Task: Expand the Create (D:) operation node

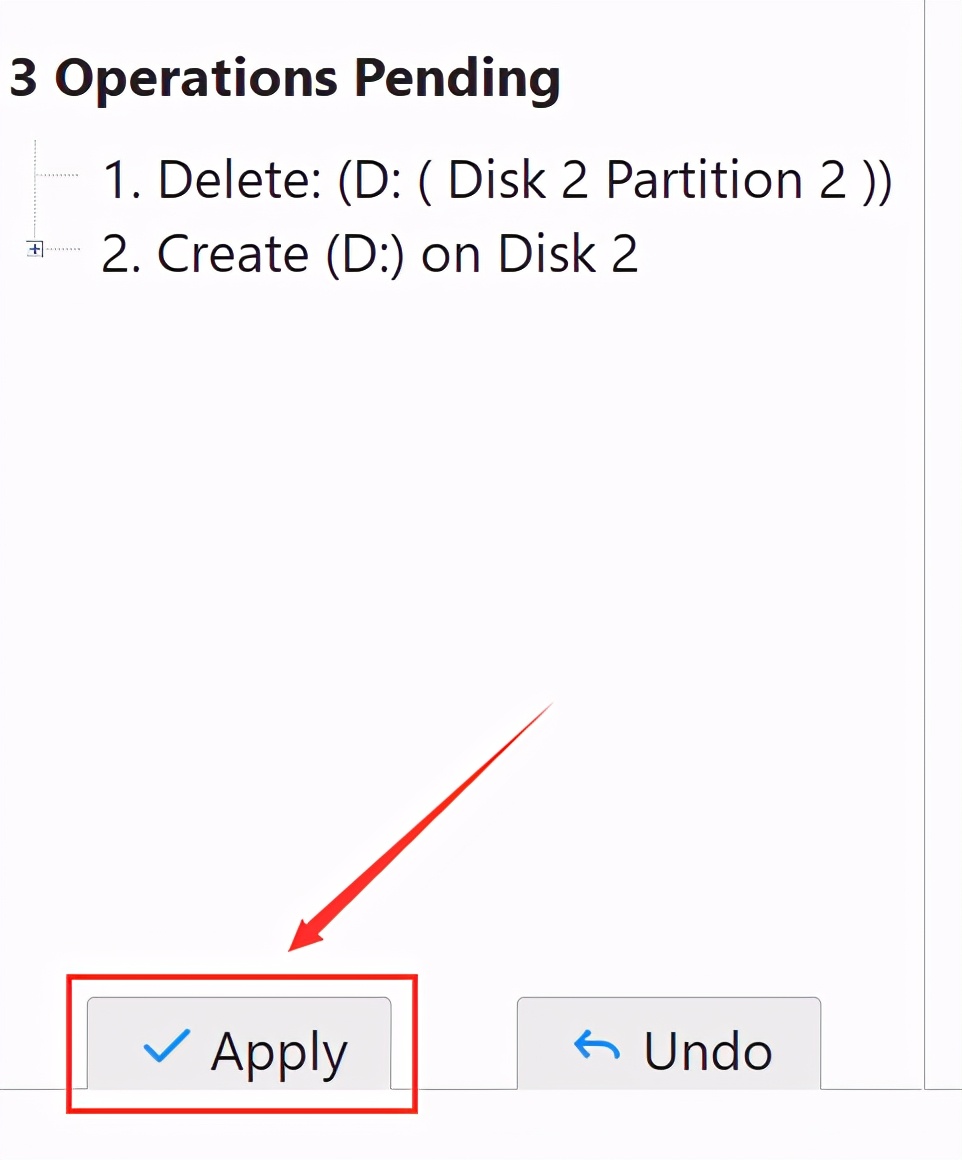Action: click(35, 249)
